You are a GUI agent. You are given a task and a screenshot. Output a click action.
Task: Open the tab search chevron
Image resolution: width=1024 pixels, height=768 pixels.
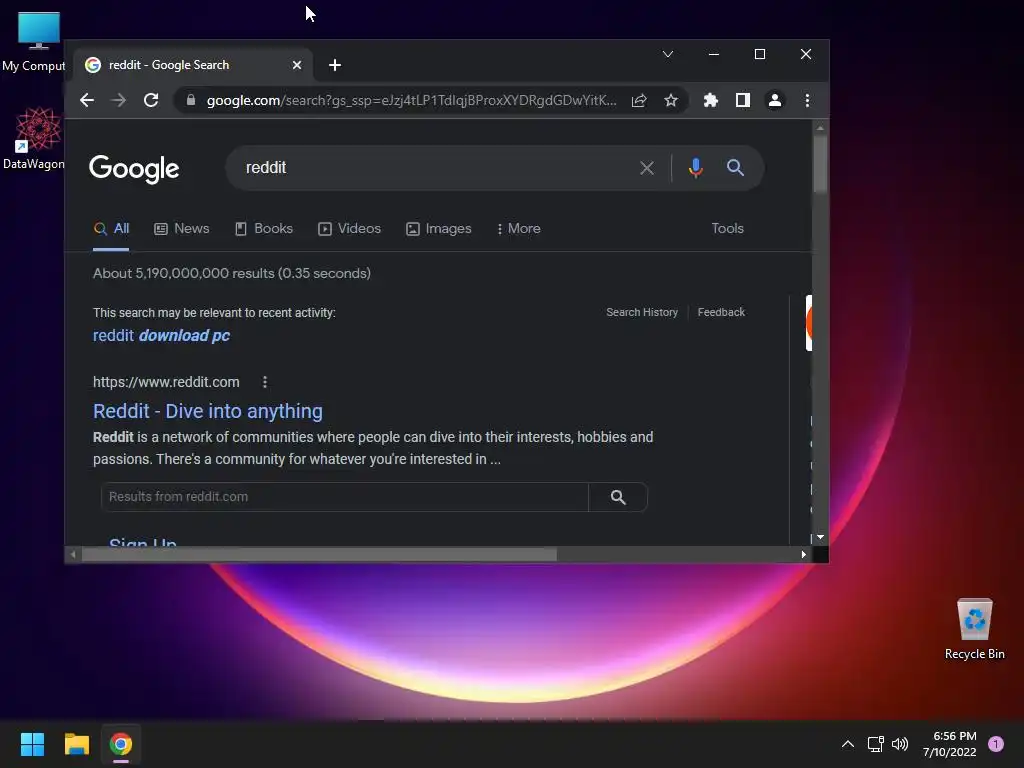(x=667, y=54)
